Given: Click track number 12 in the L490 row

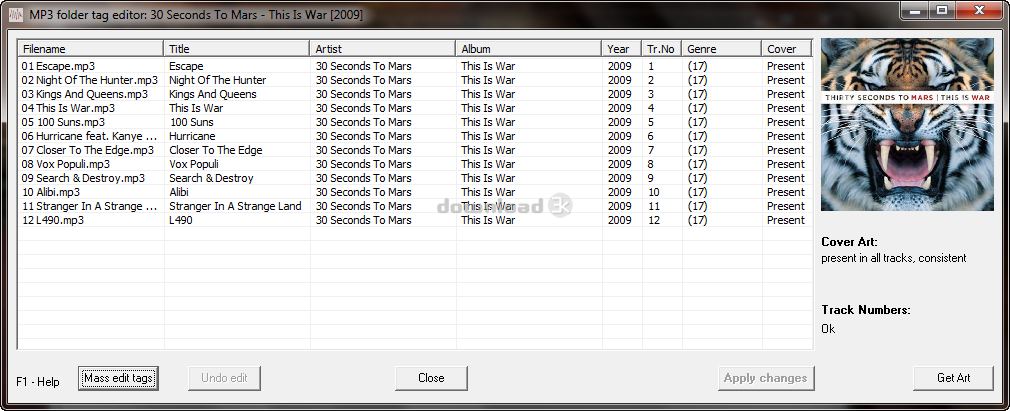Looking at the screenshot, I should (x=654, y=220).
